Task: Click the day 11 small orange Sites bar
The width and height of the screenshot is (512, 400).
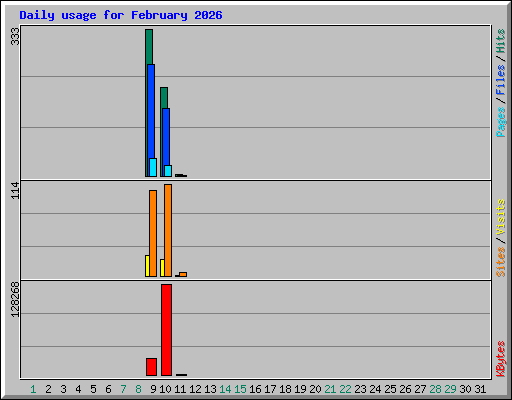Action: coord(183,274)
